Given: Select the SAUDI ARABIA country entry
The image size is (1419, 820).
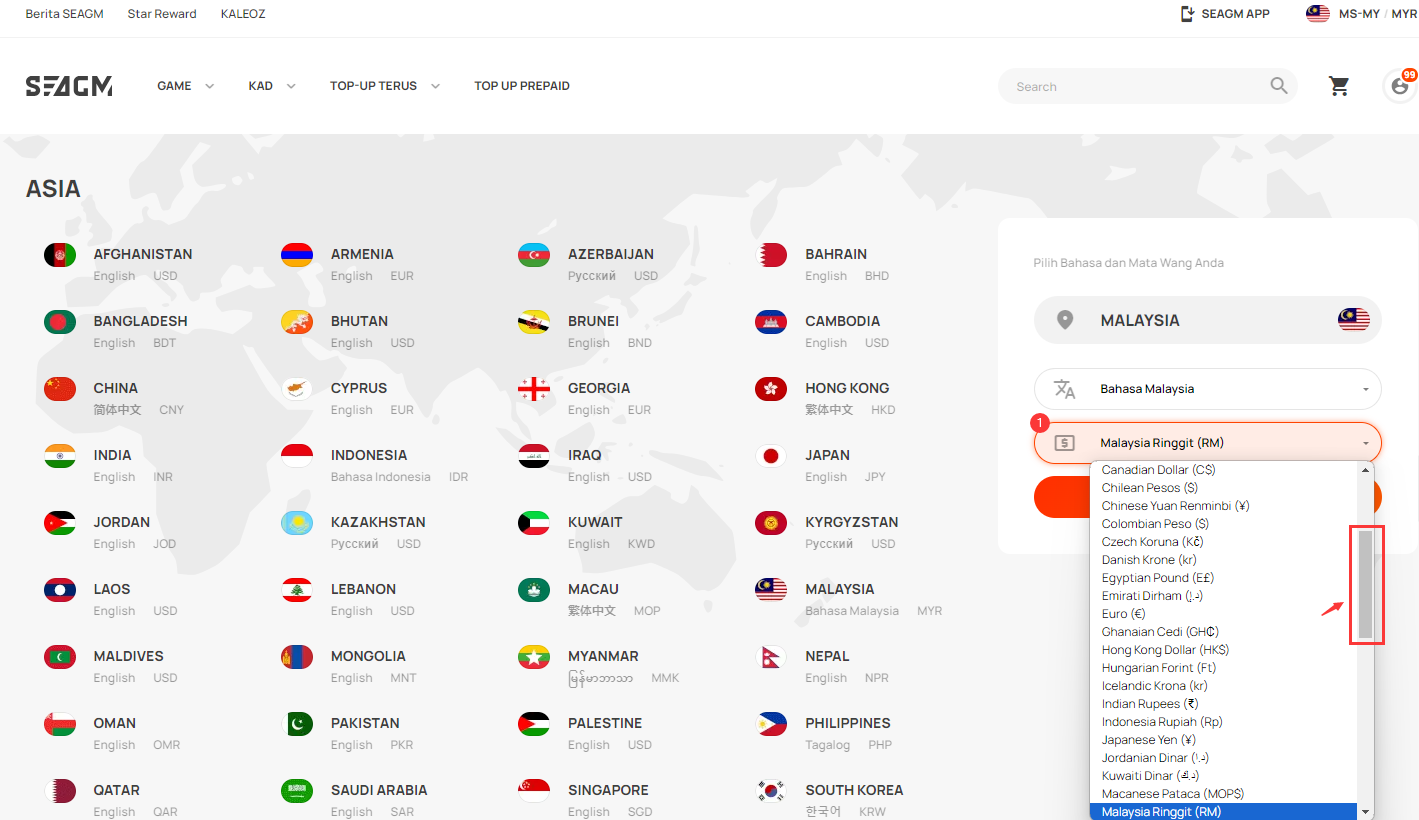Looking at the screenshot, I should [354, 800].
